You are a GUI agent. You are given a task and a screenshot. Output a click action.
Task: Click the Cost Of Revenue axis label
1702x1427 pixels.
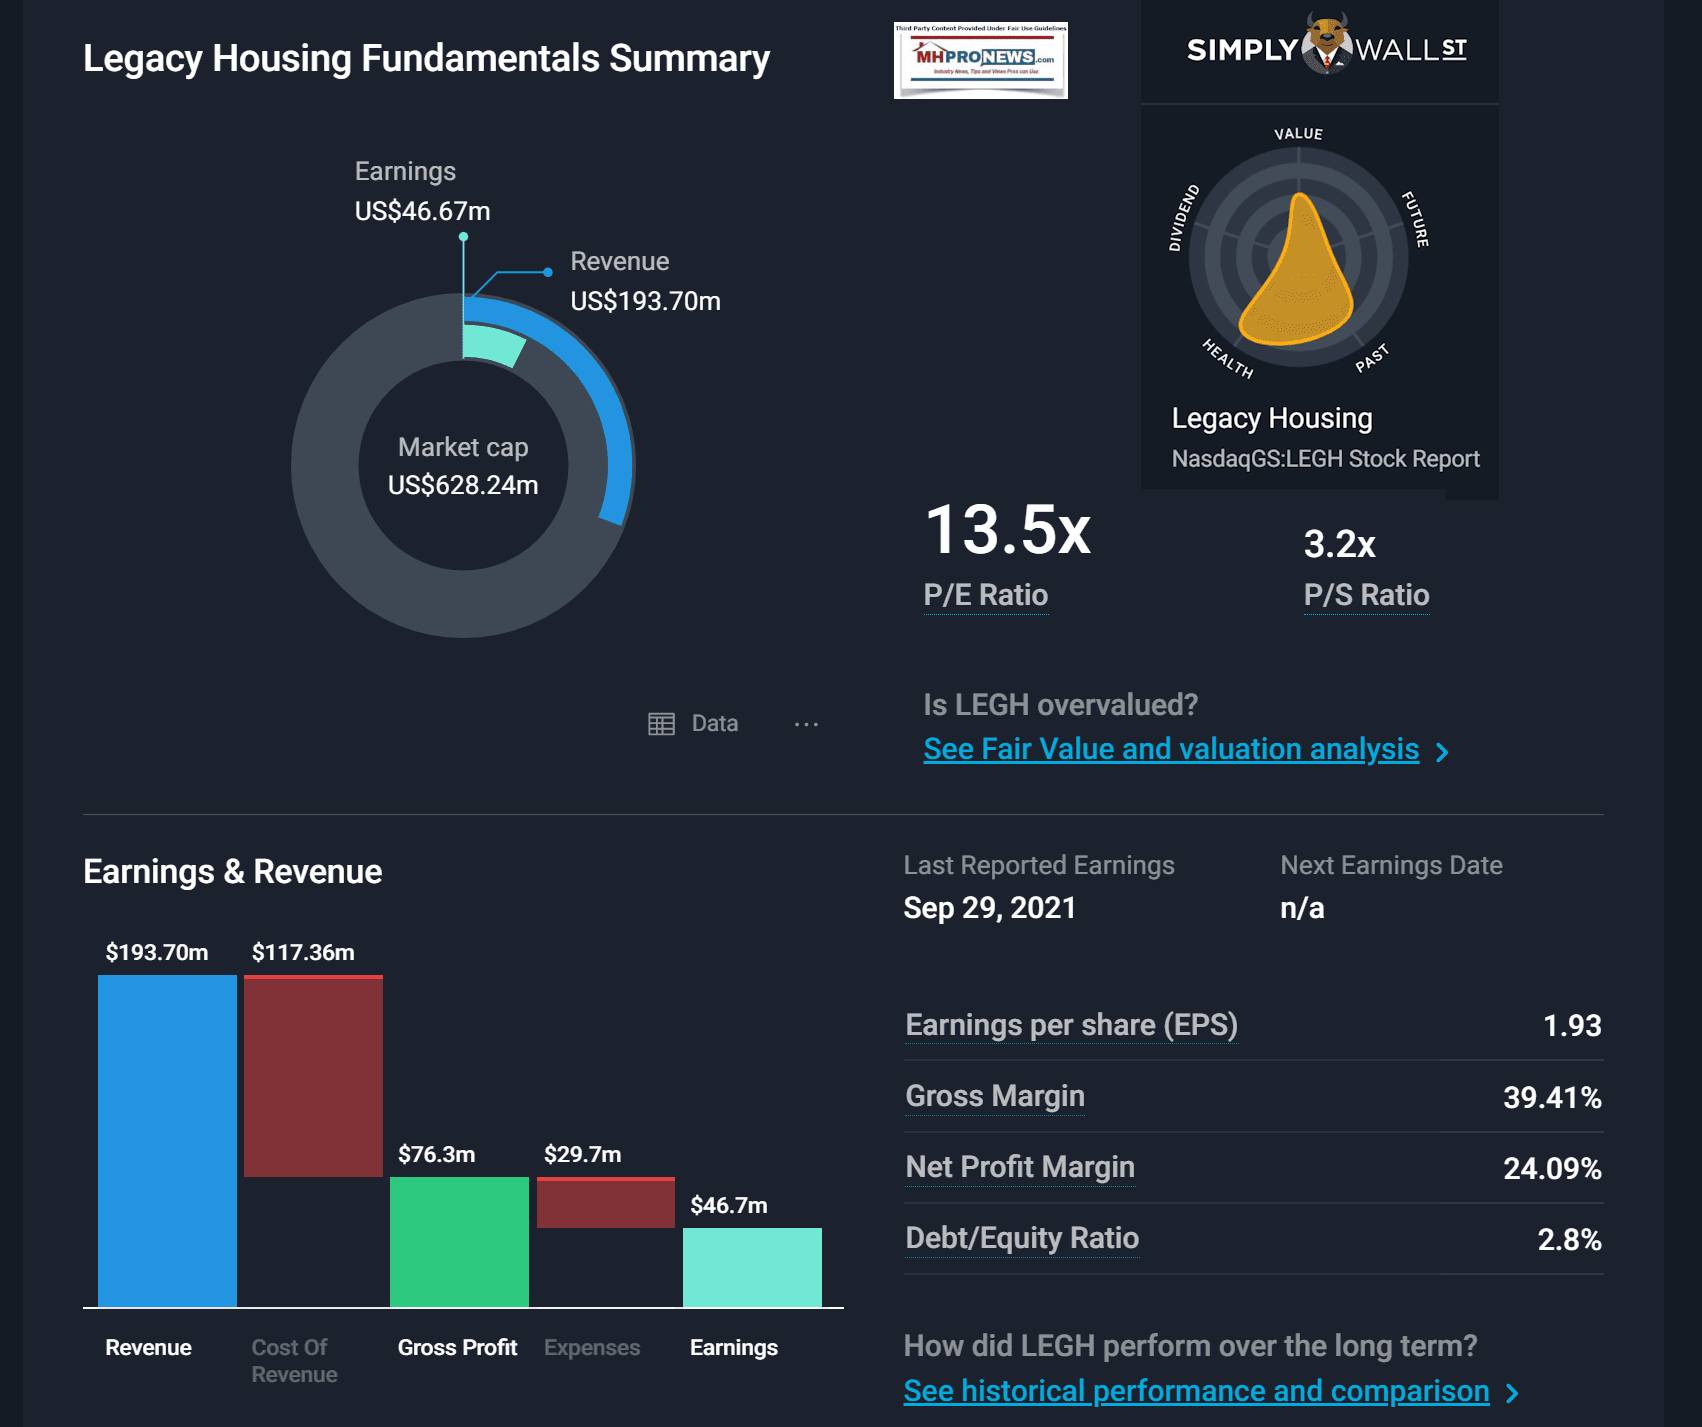[x=294, y=1361]
